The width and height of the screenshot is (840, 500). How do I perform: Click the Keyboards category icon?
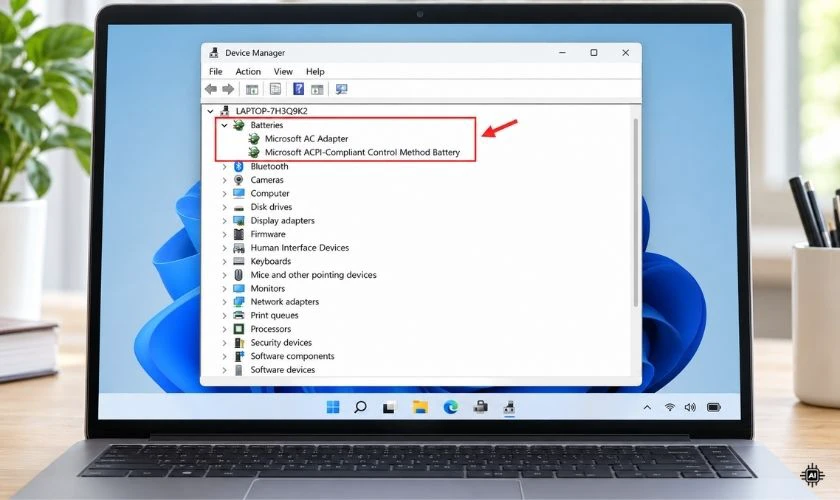coord(239,261)
